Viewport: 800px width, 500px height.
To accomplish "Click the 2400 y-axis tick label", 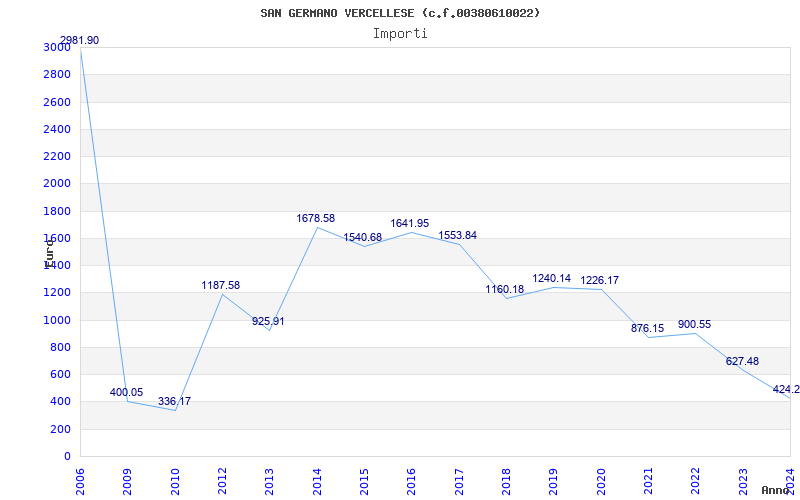I will coord(57,129).
